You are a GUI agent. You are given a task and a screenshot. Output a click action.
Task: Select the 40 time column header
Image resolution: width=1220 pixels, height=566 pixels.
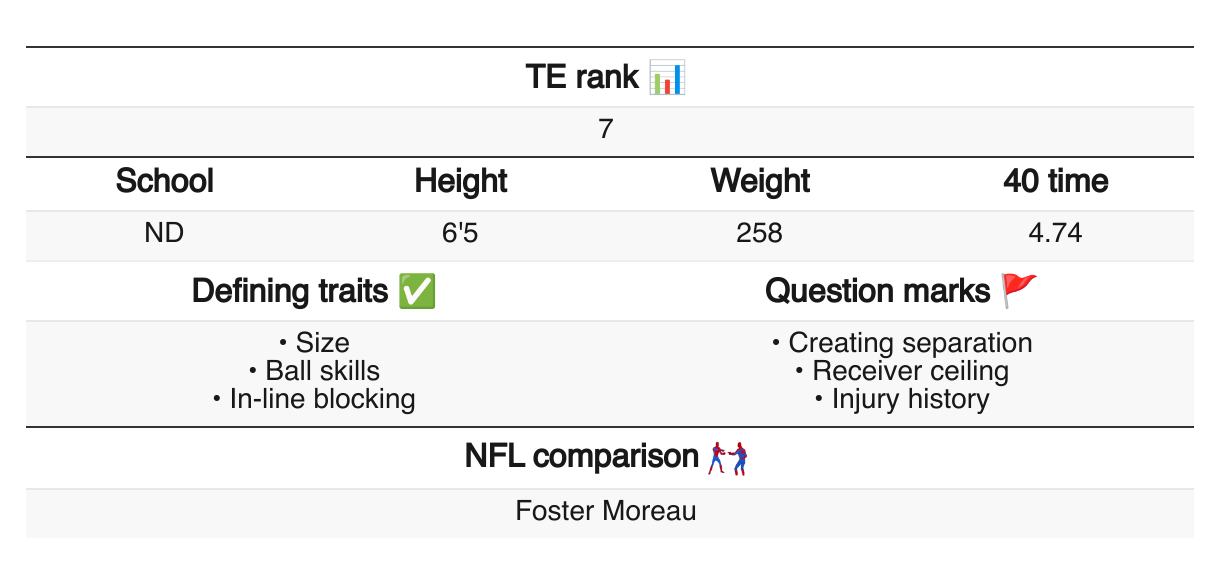point(1056,181)
